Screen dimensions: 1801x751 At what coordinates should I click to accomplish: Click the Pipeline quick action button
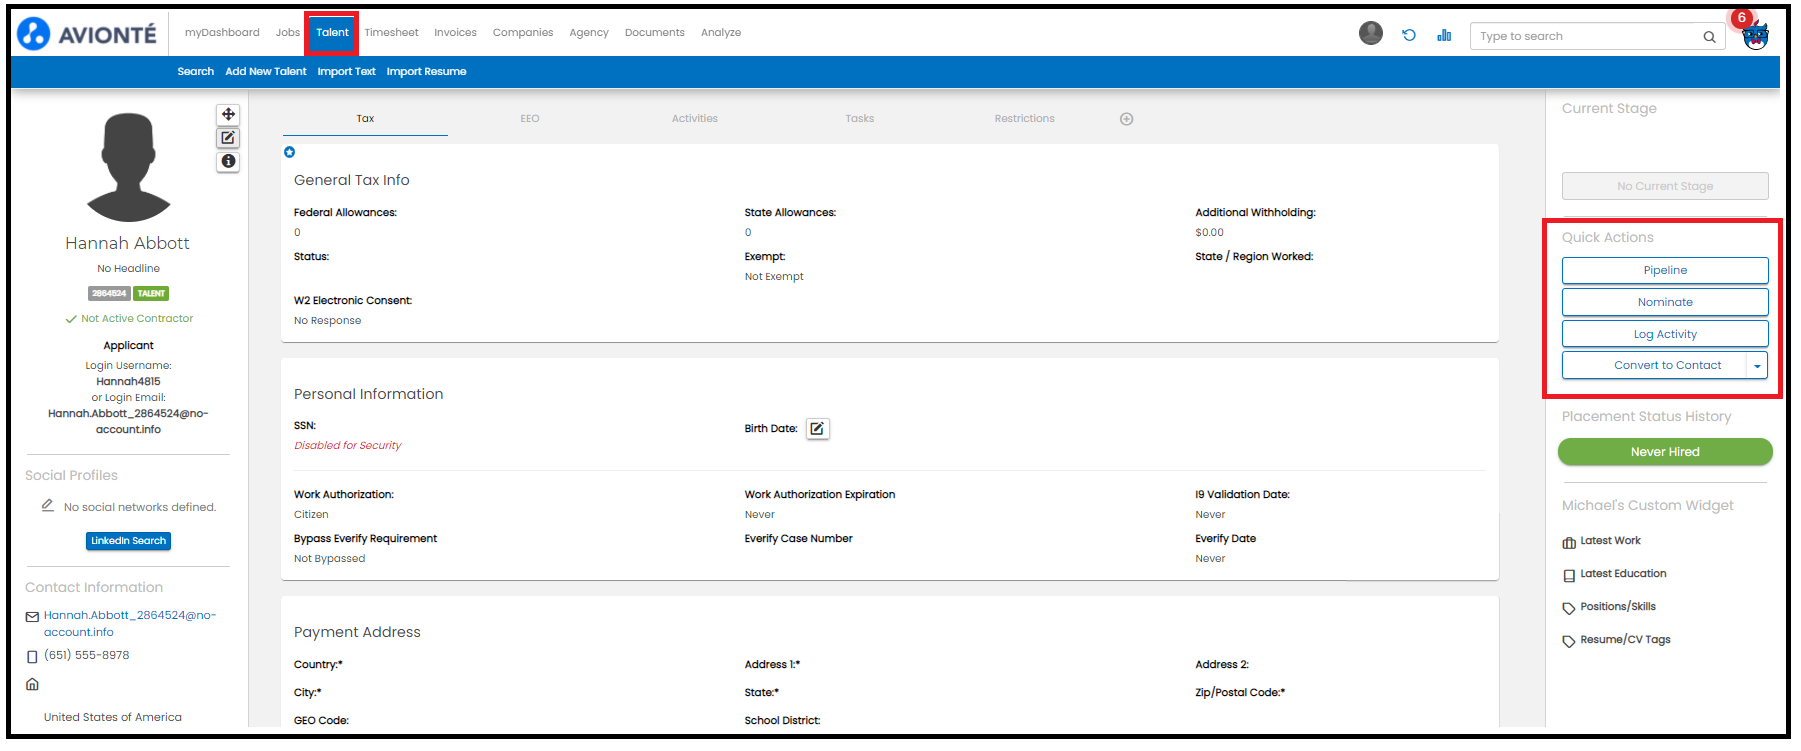[1665, 271]
